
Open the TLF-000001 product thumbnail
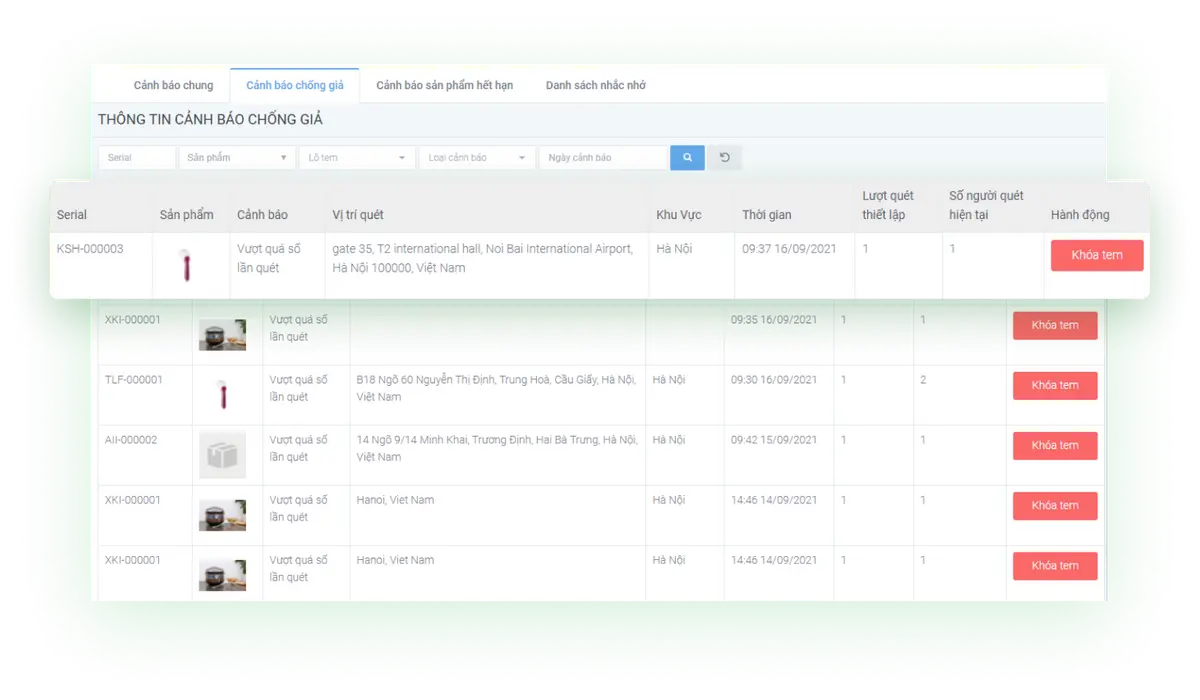(222, 394)
